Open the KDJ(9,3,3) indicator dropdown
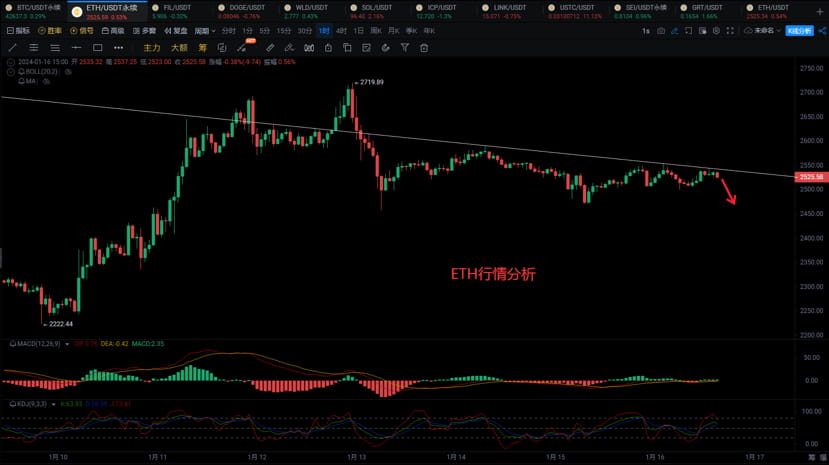 coord(53,404)
